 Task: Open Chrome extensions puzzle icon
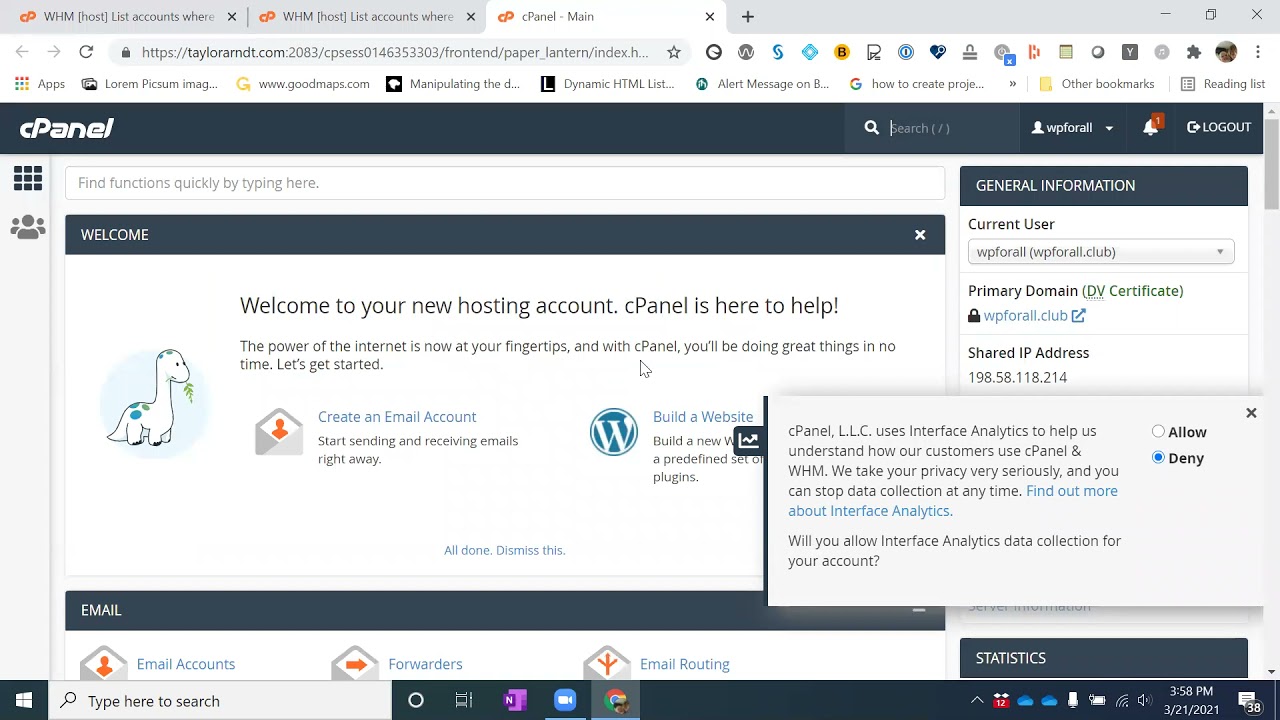click(1194, 52)
